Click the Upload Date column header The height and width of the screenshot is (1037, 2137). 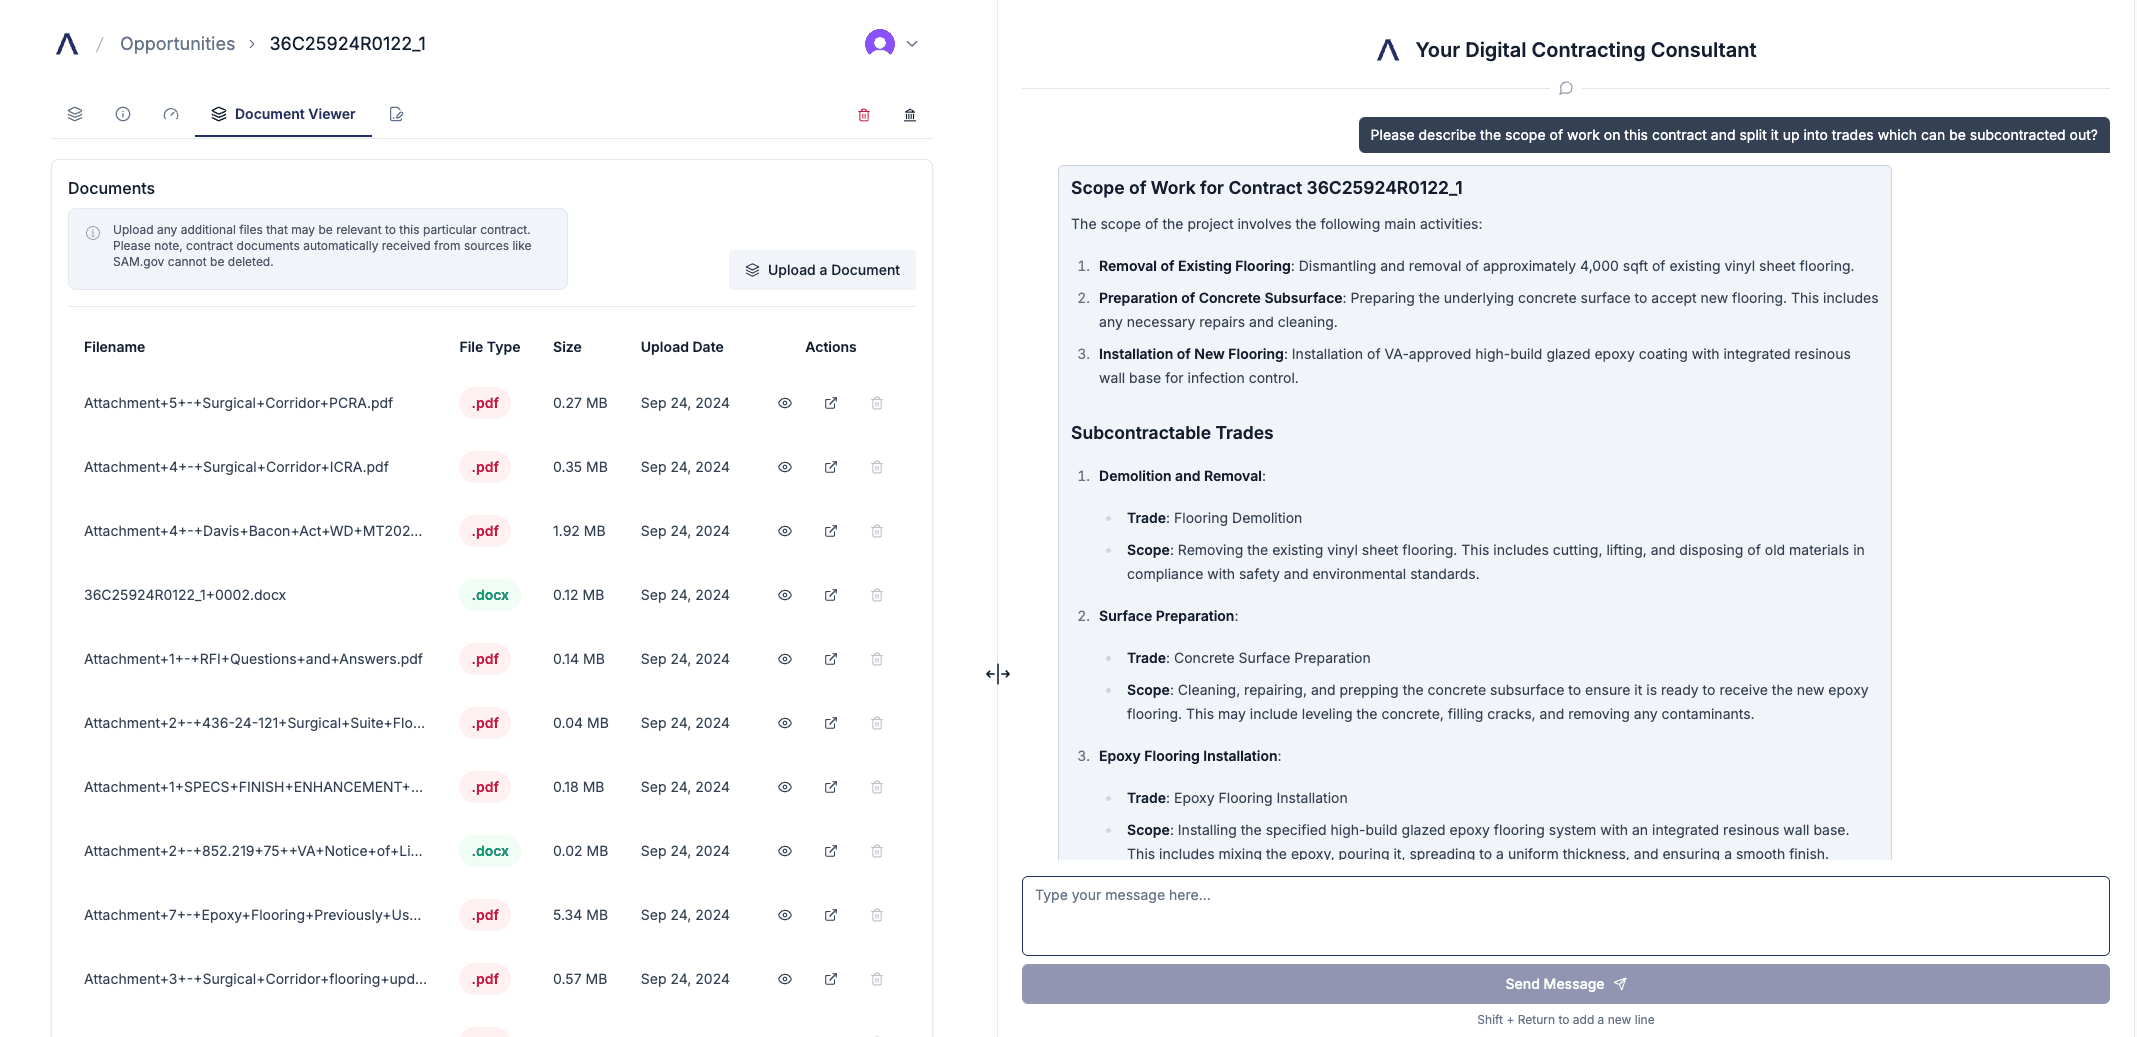point(682,347)
